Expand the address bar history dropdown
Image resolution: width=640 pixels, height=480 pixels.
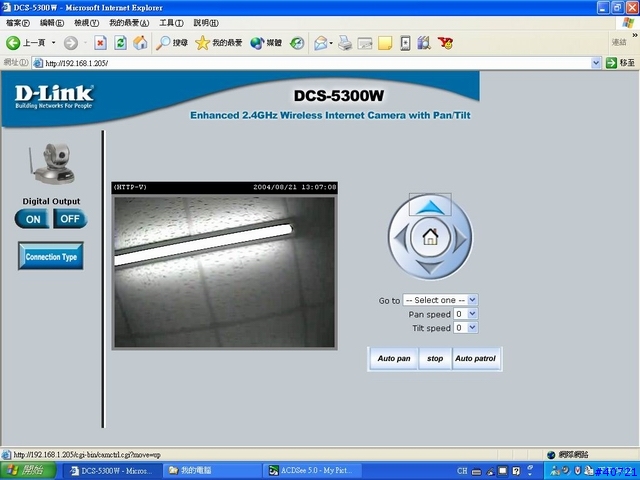click(596, 63)
